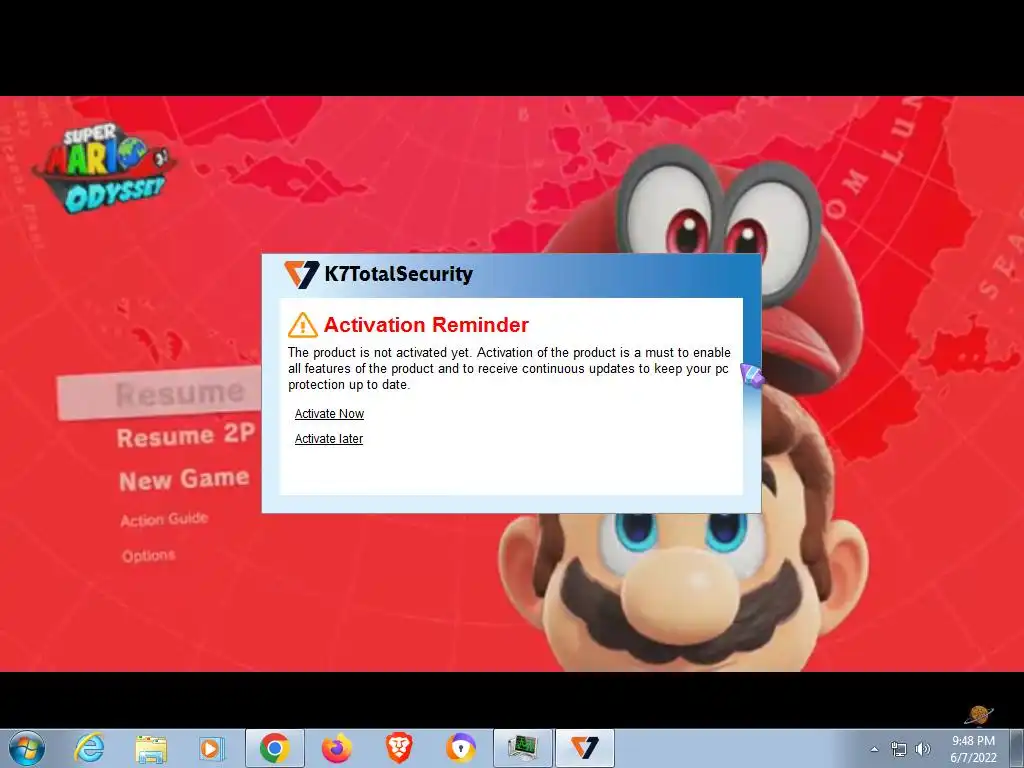Click the Activate Now link
1024x768 pixels.
pos(329,413)
